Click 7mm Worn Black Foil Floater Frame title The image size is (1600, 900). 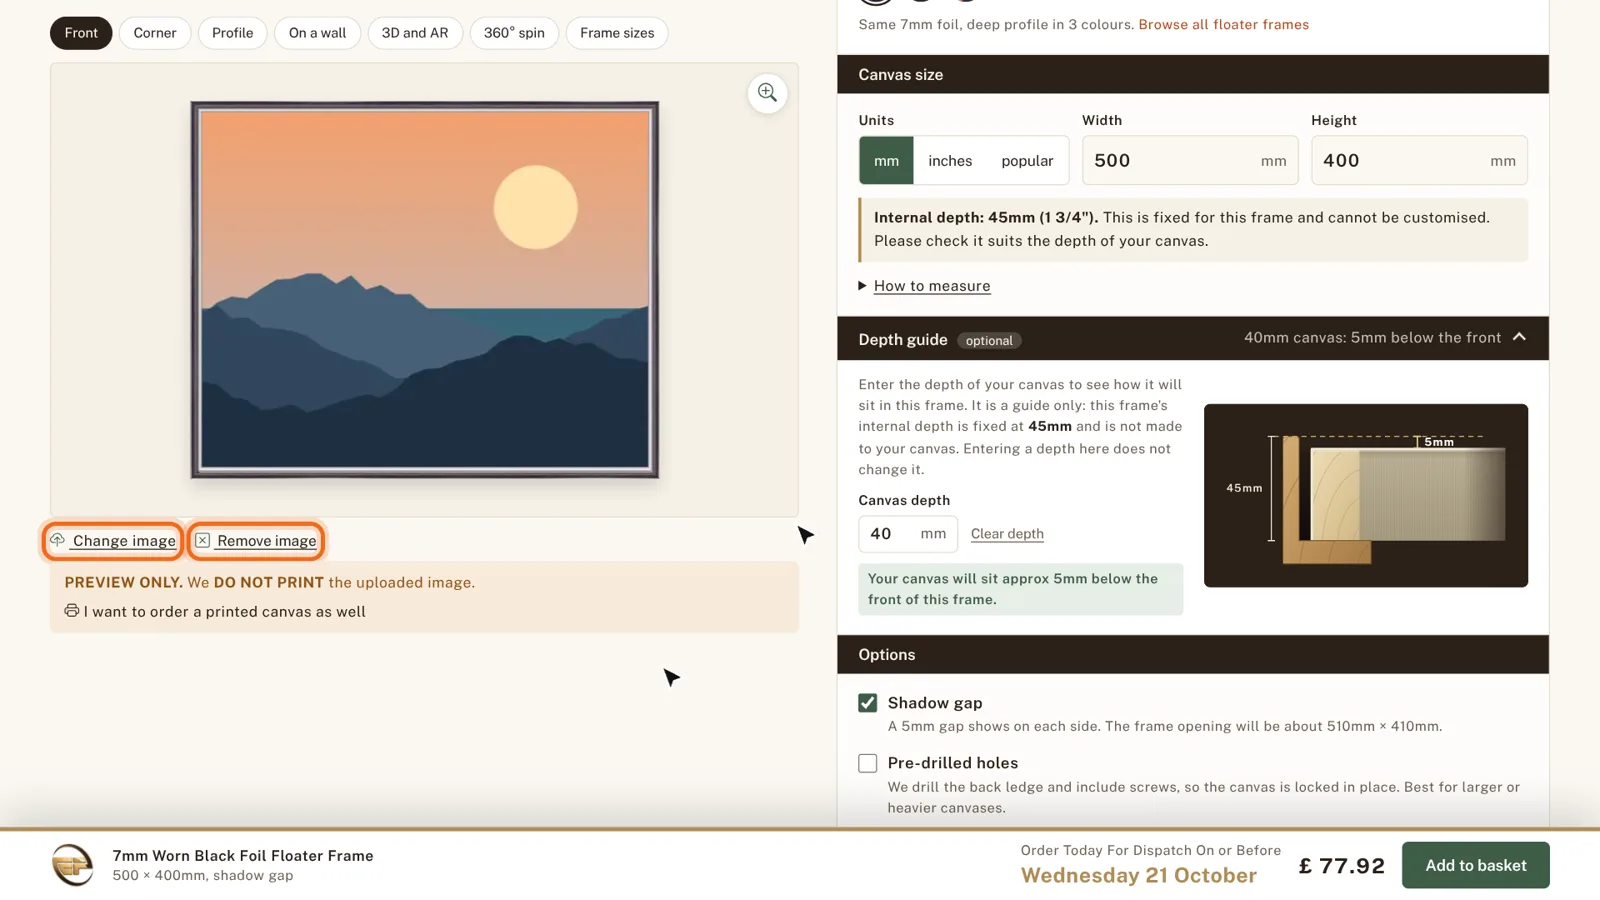click(243, 855)
